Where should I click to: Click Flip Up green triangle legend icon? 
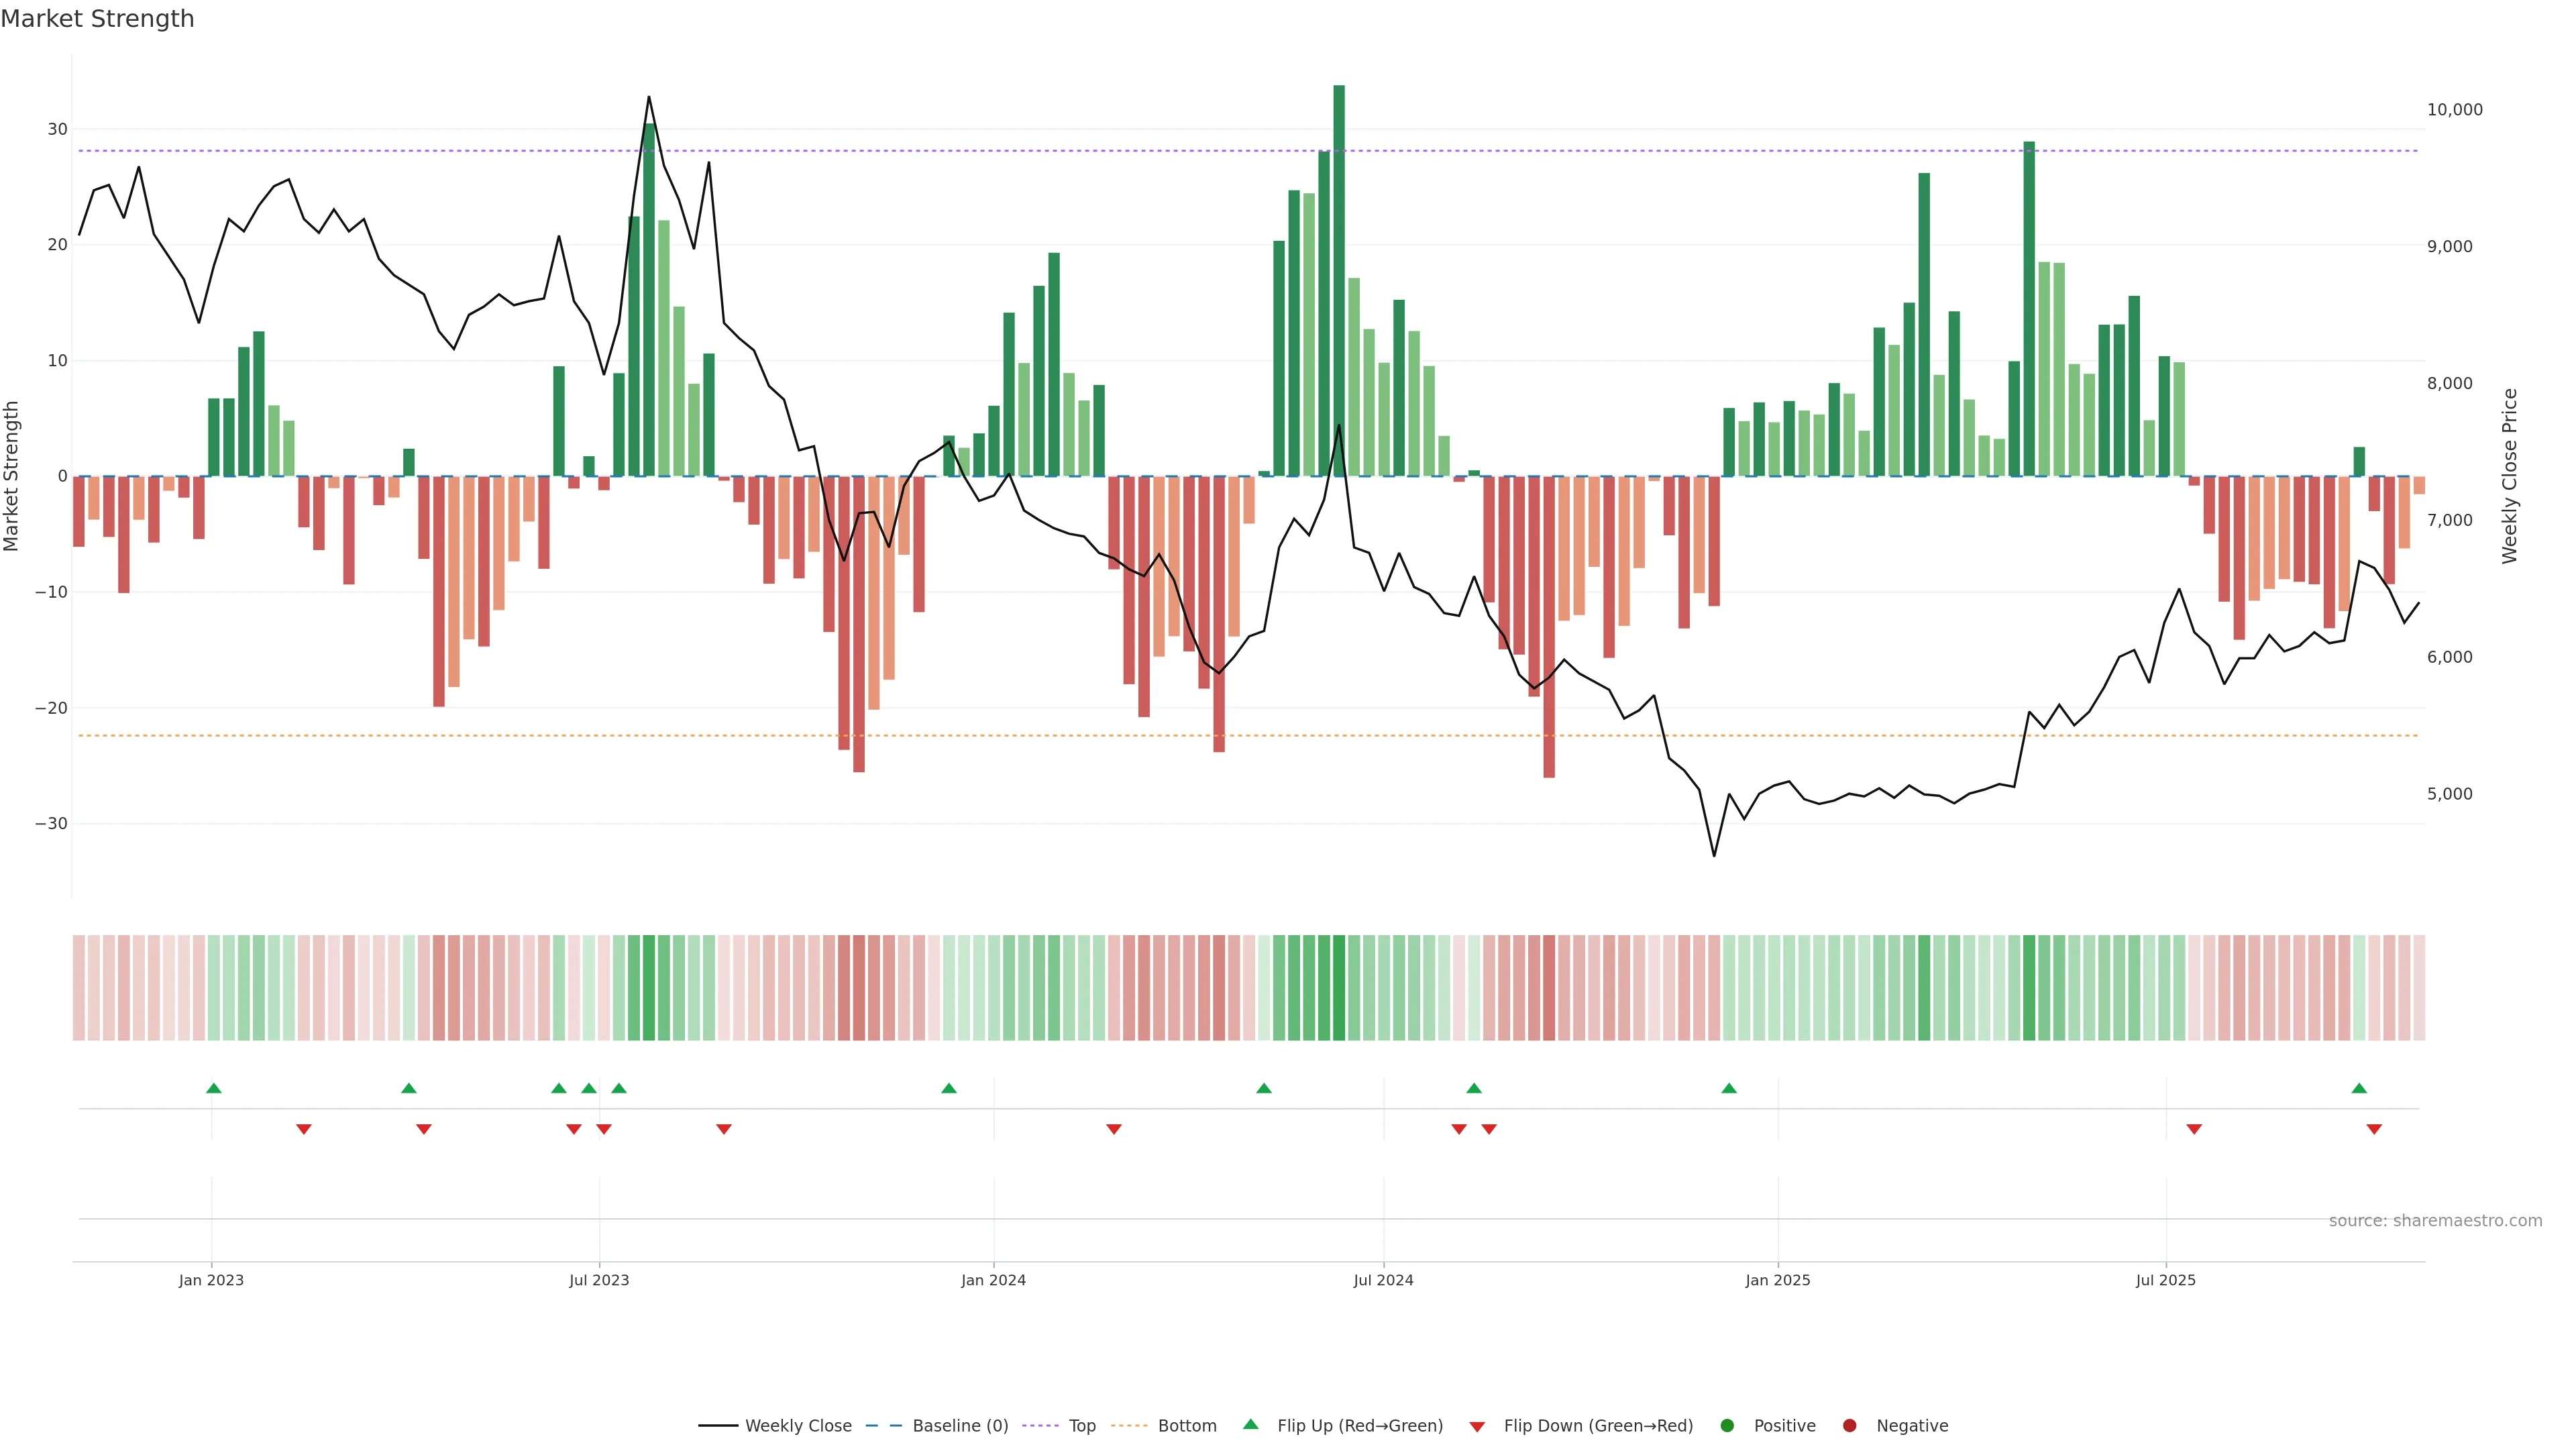click(x=1250, y=1425)
